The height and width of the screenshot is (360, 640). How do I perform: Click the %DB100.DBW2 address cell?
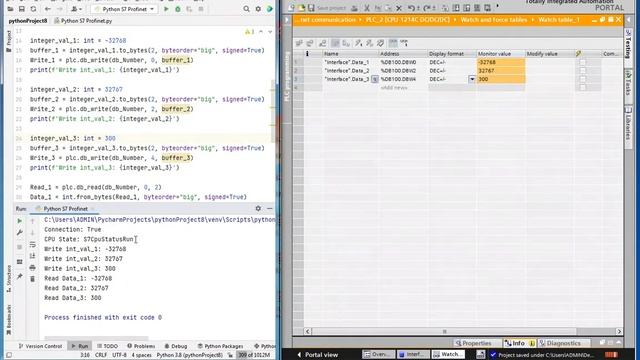pos(403,71)
